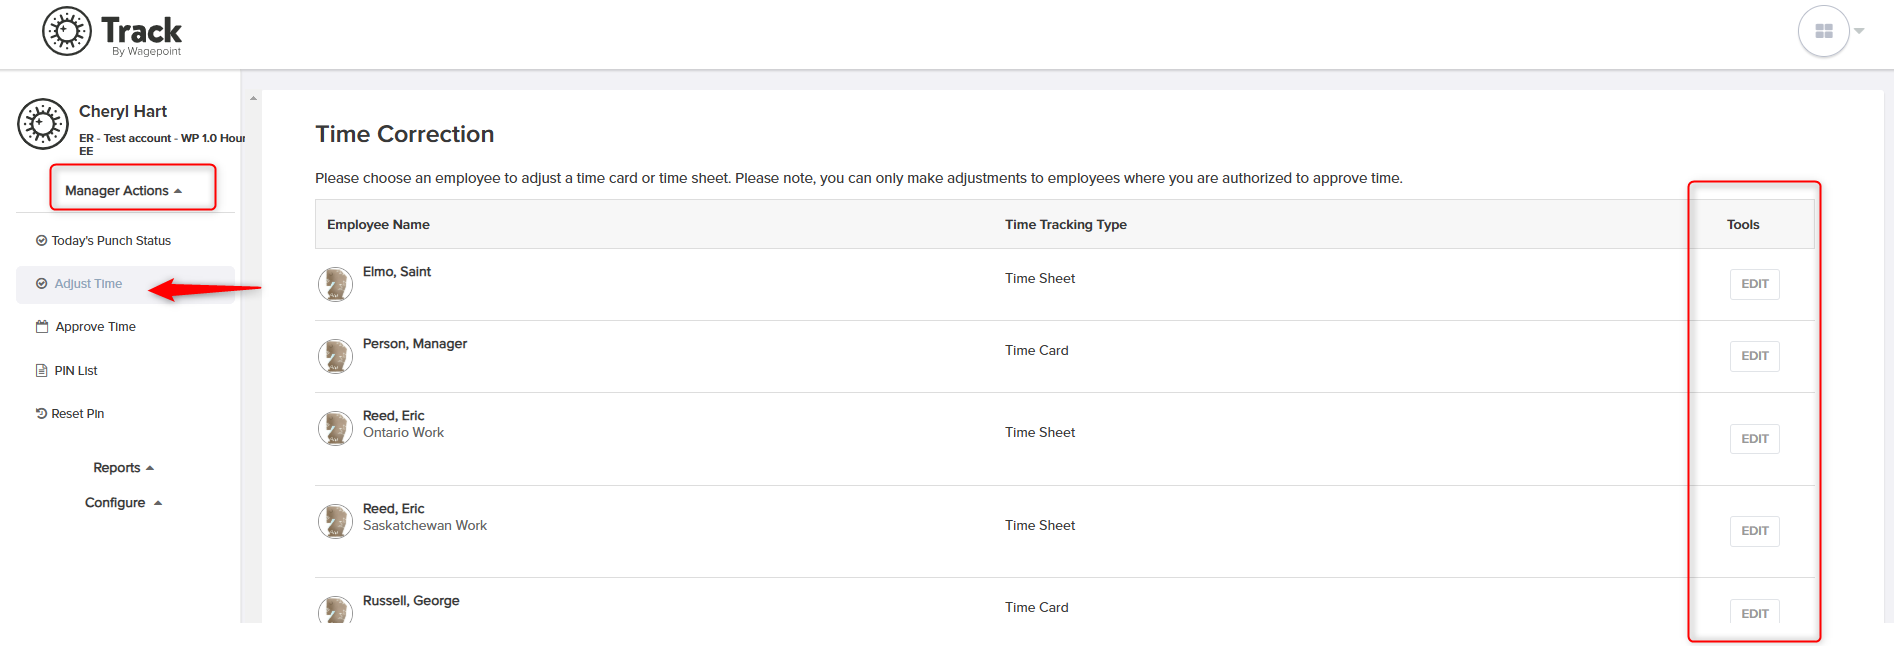The width and height of the screenshot is (1894, 646).
Task: Click the Reset Pin refresh icon
Action: click(41, 413)
